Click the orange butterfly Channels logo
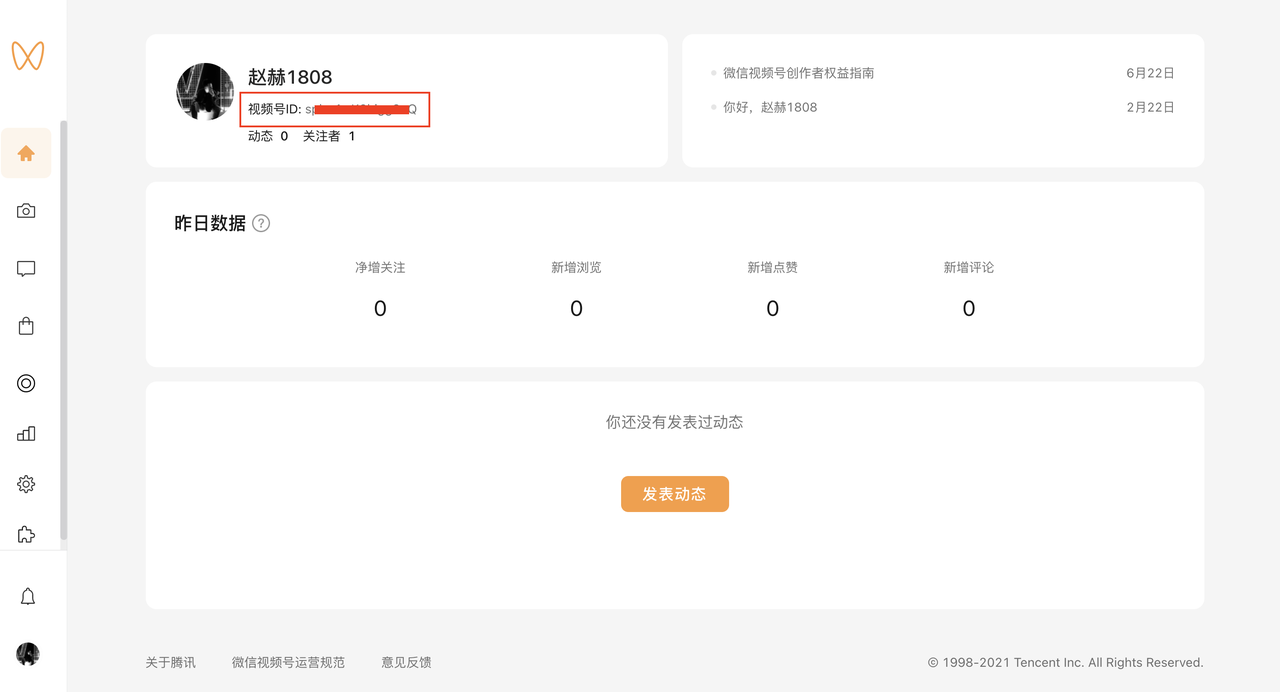Screen dimensions: 1280x692 coord(28,55)
